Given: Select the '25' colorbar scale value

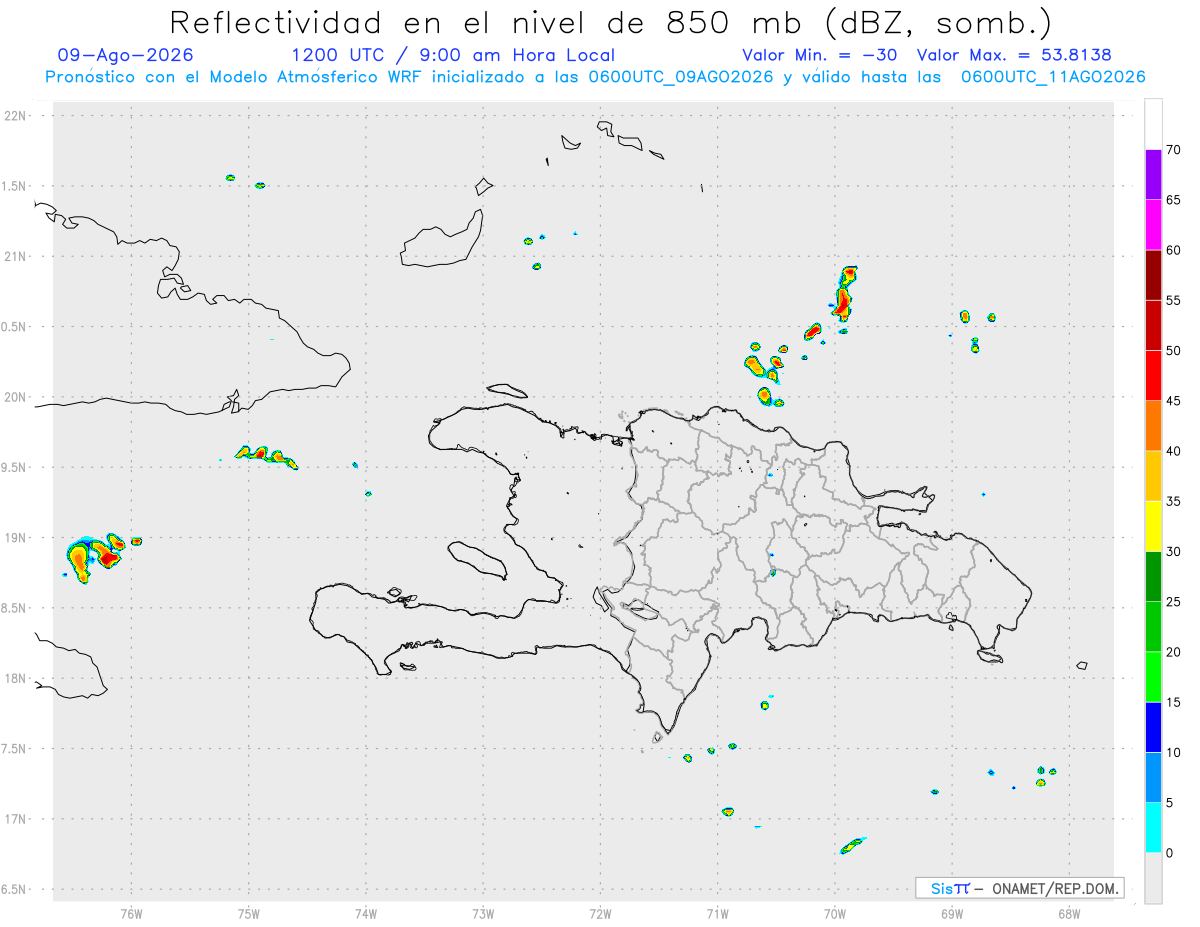Looking at the screenshot, I should coord(1174,602).
